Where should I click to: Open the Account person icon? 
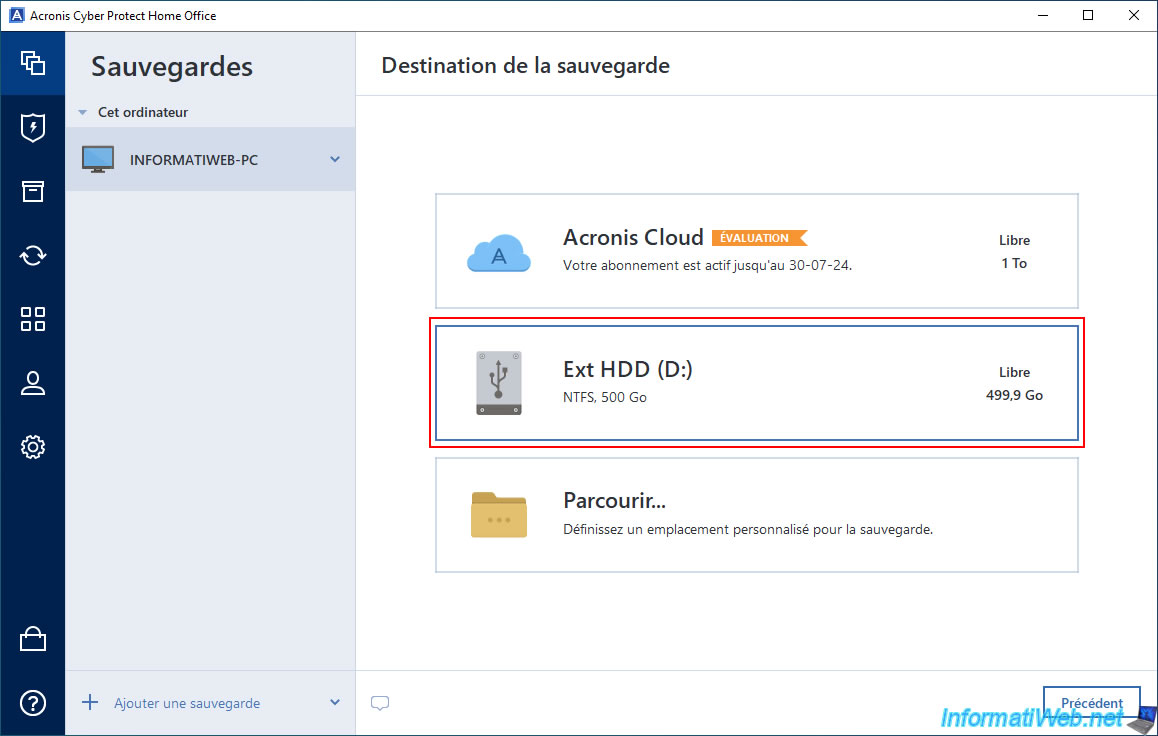point(32,383)
